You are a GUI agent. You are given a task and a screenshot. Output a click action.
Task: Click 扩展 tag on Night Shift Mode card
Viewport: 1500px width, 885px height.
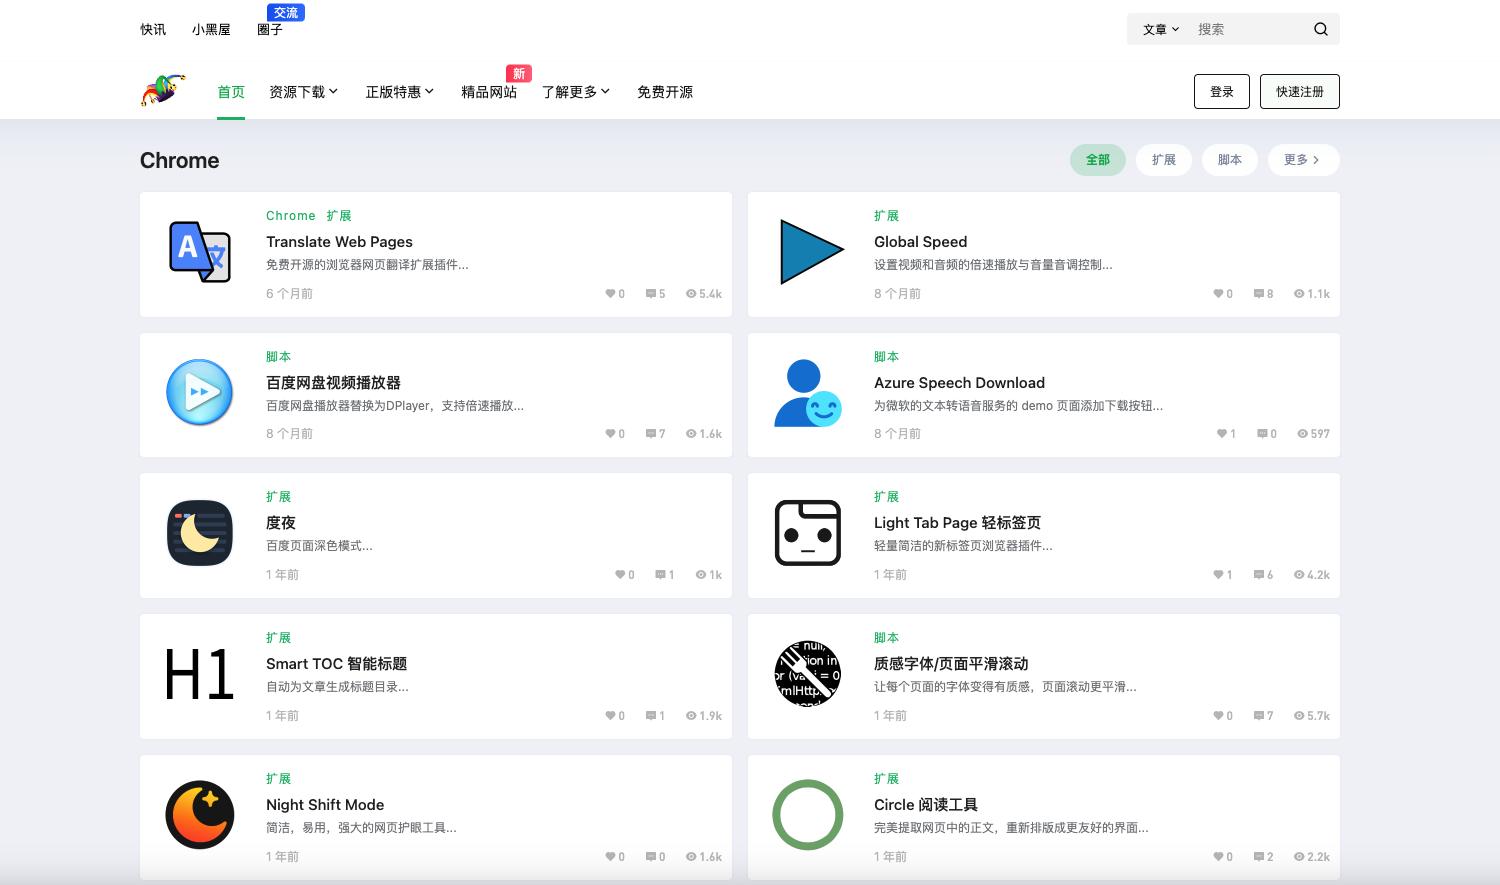278,779
